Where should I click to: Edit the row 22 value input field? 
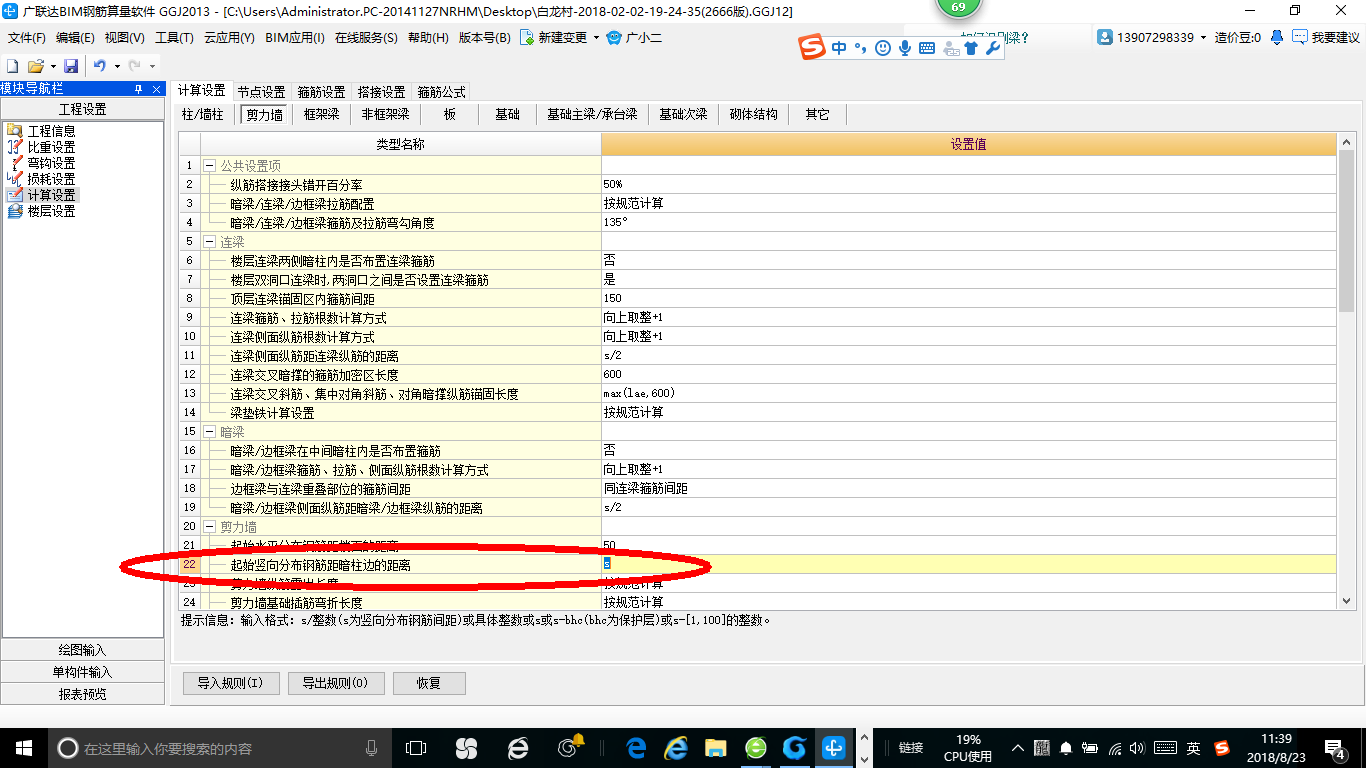968,564
